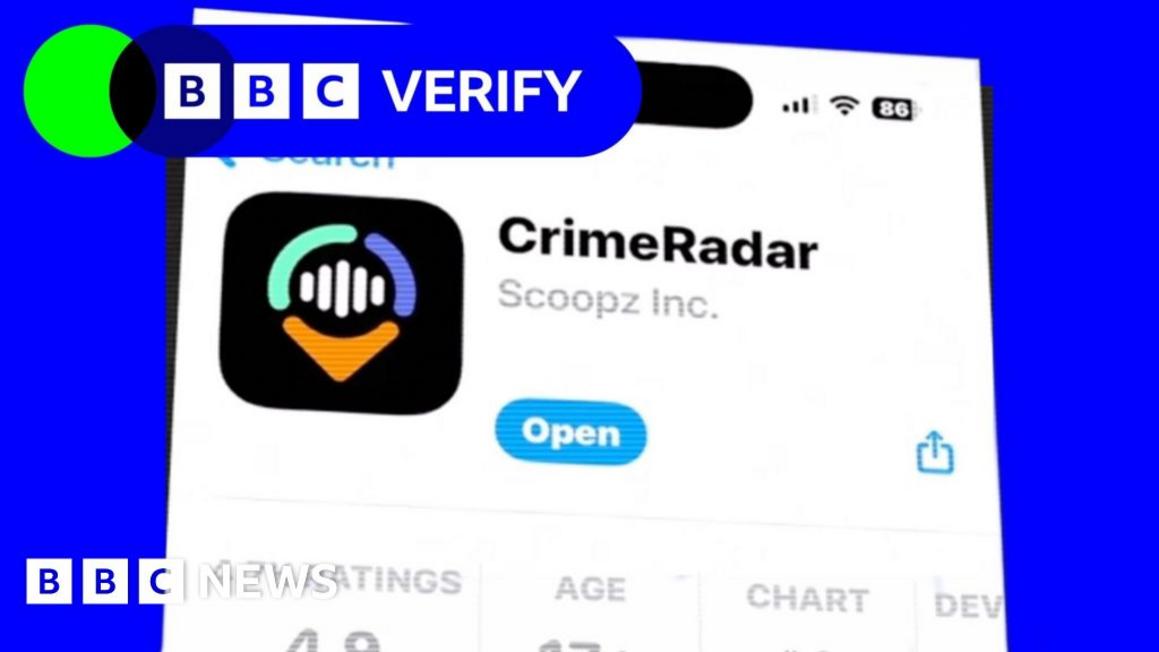The image size is (1159, 652).
Task: Tap the Wi-Fi status icon
Action: (x=843, y=106)
